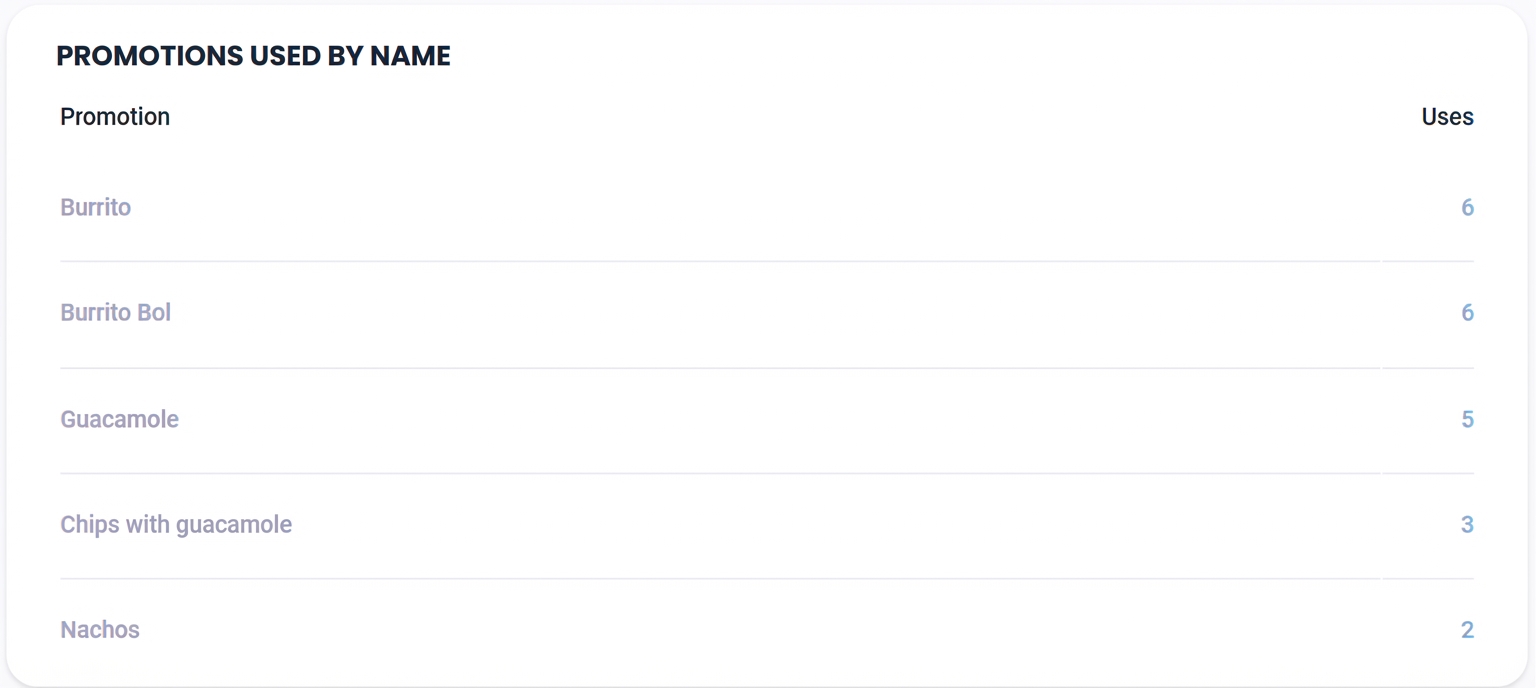Click Guacamole's uses count of 5
Screen dimensions: 1536x688
click(1467, 418)
